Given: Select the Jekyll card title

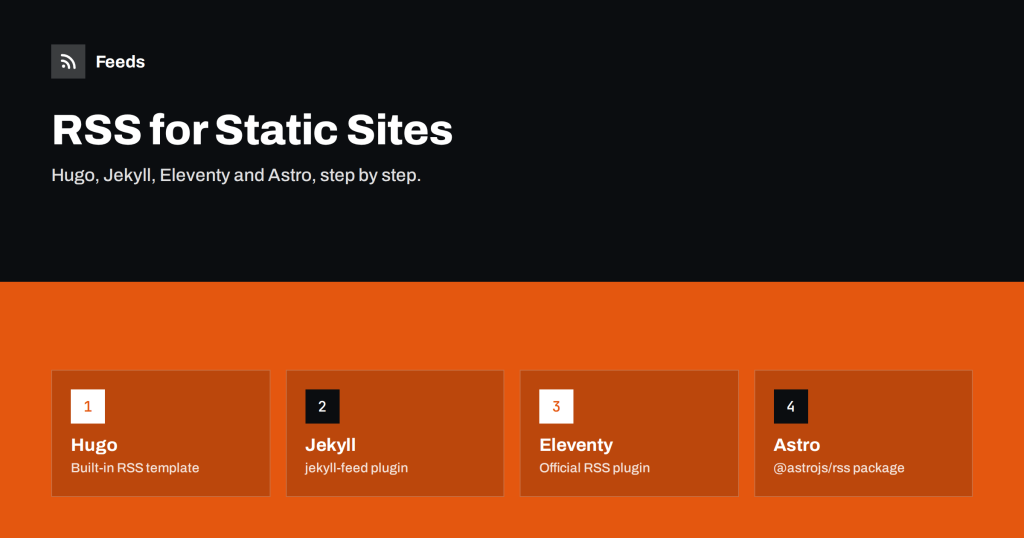Looking at the screenshot, I should (x=330, y=445).
